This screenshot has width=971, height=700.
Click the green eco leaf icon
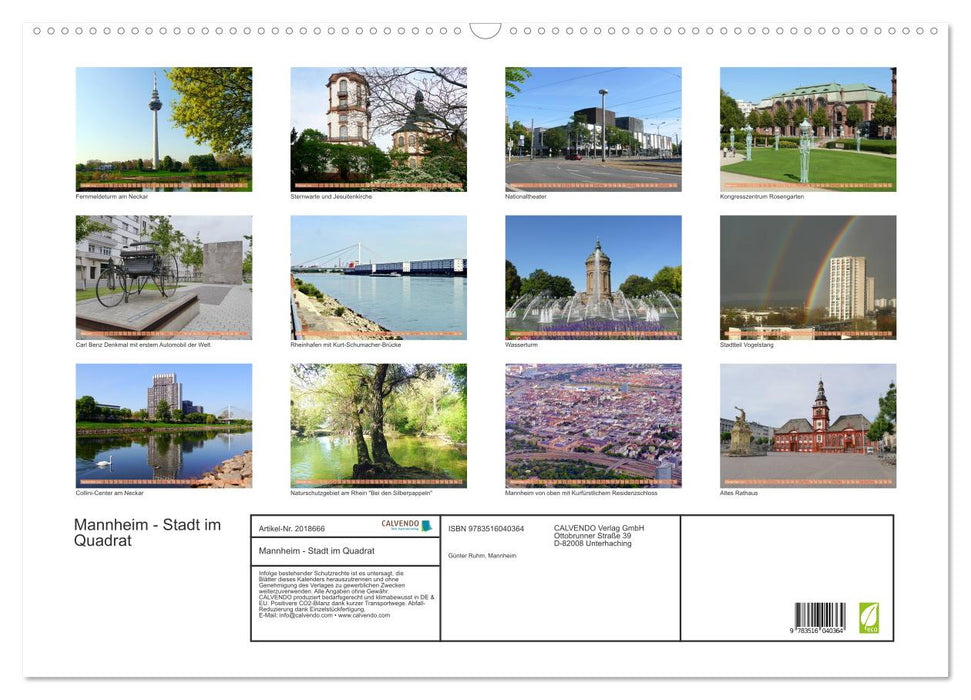coord(868,620)
